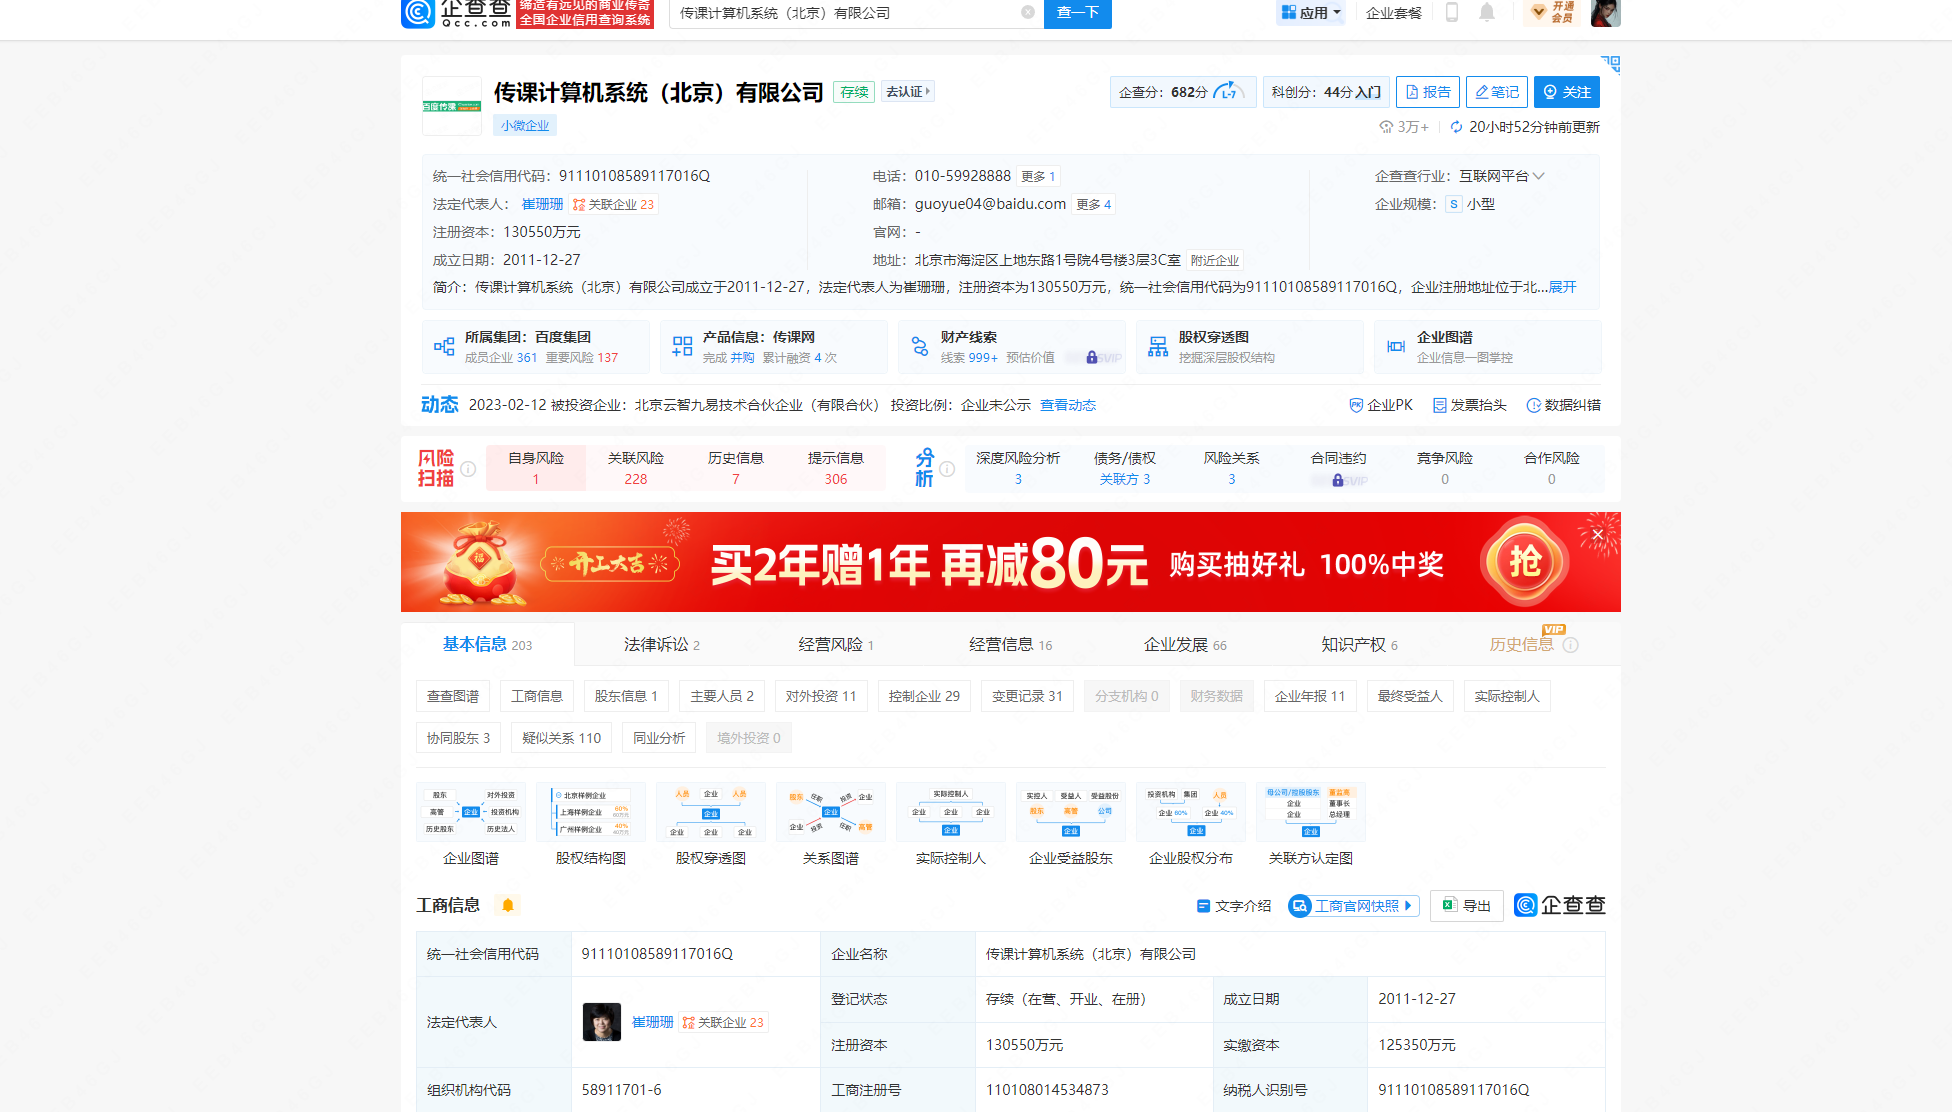Open the 股权穿透图 card

point(1249,347)
